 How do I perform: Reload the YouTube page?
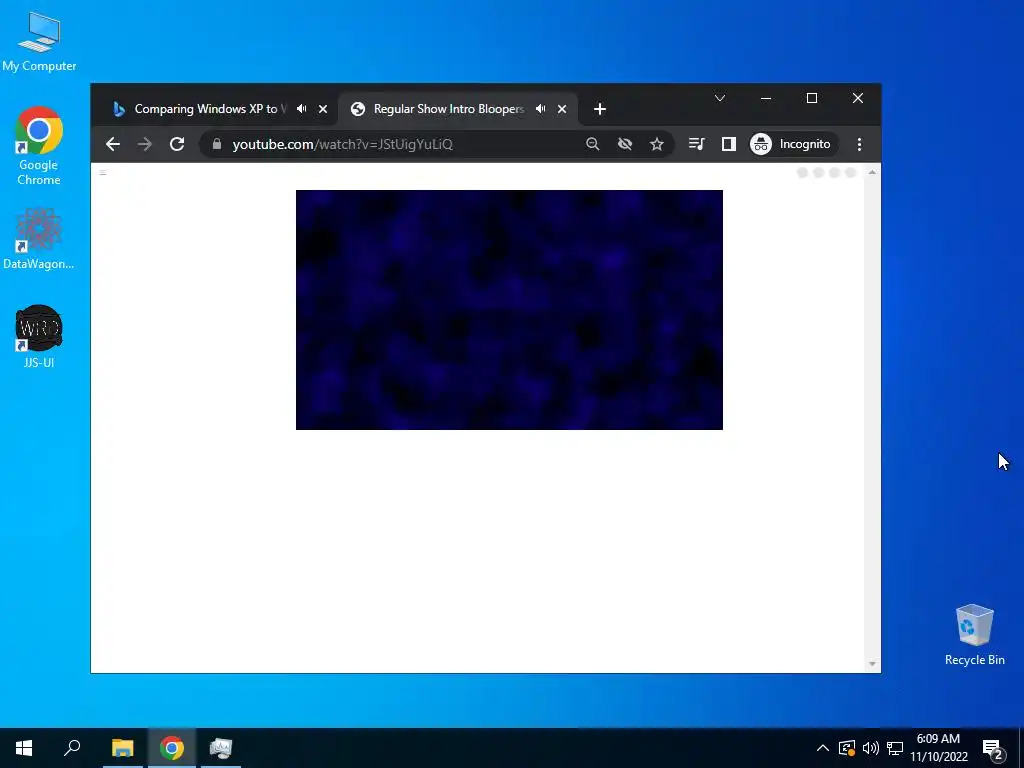177,144
